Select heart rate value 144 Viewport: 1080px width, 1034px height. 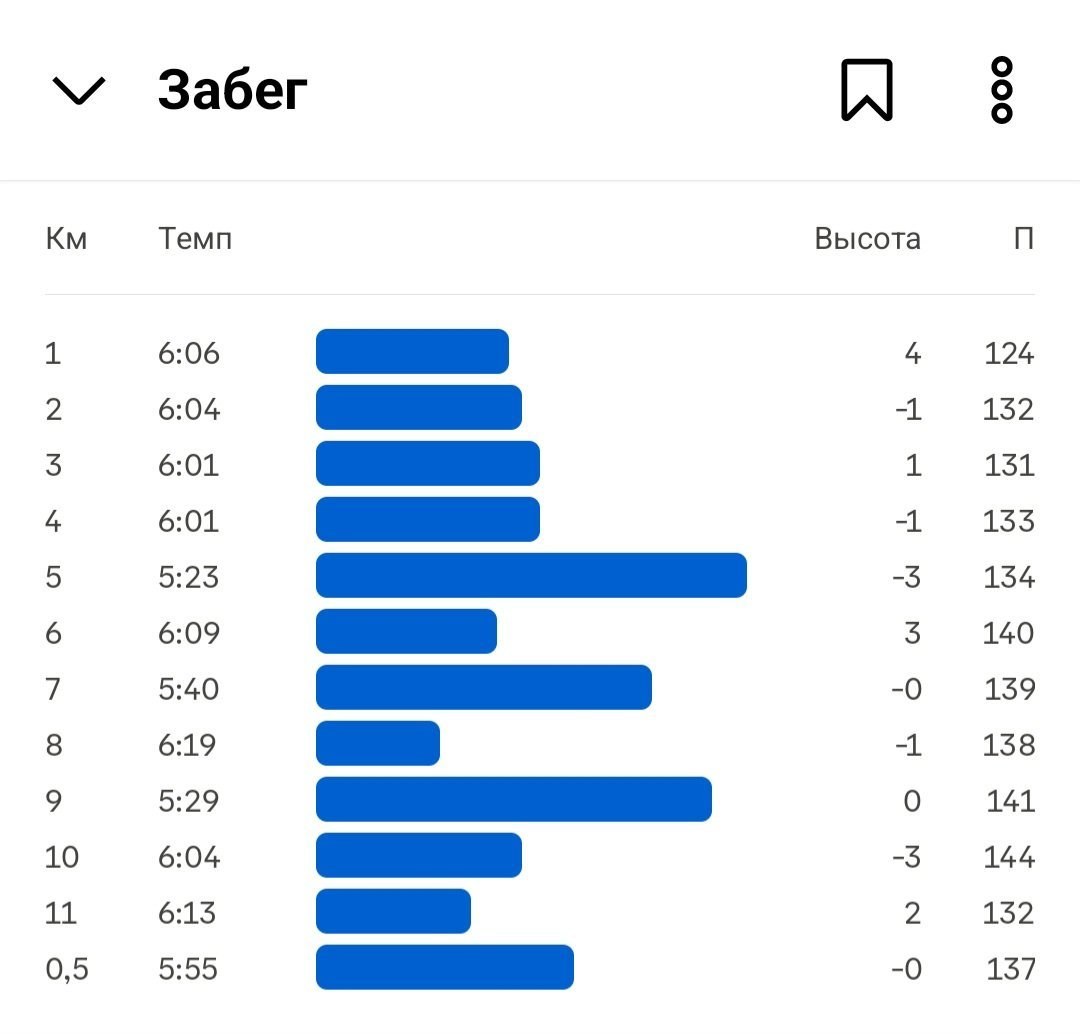1009,857
